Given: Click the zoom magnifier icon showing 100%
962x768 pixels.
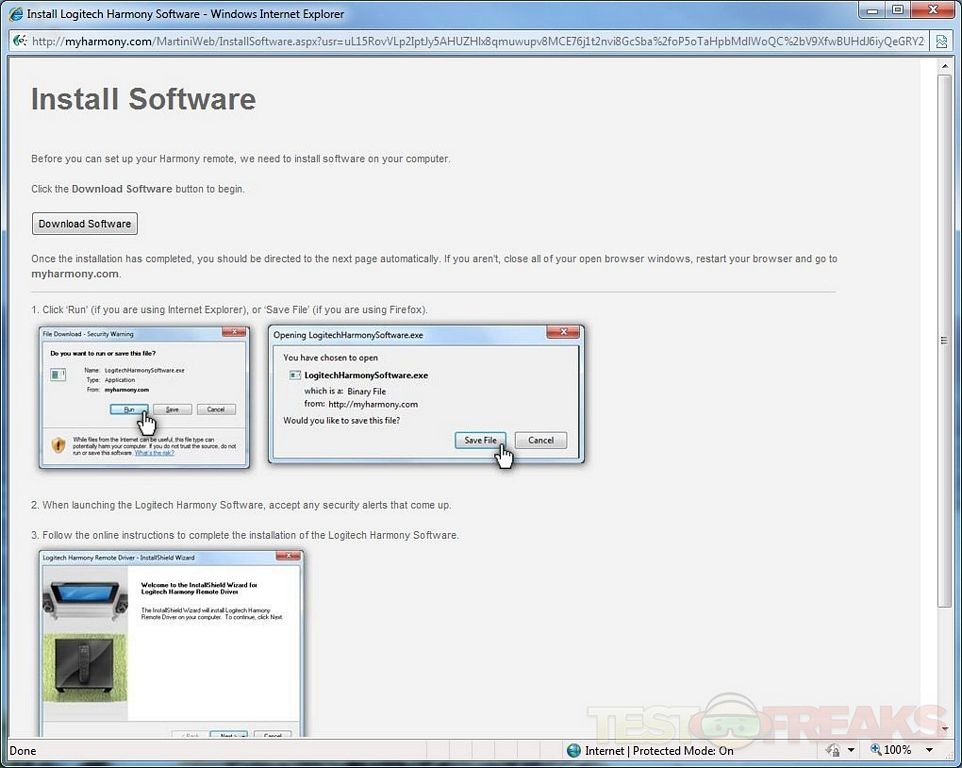Looking at the screenshot, I should [x=876, y=750].
